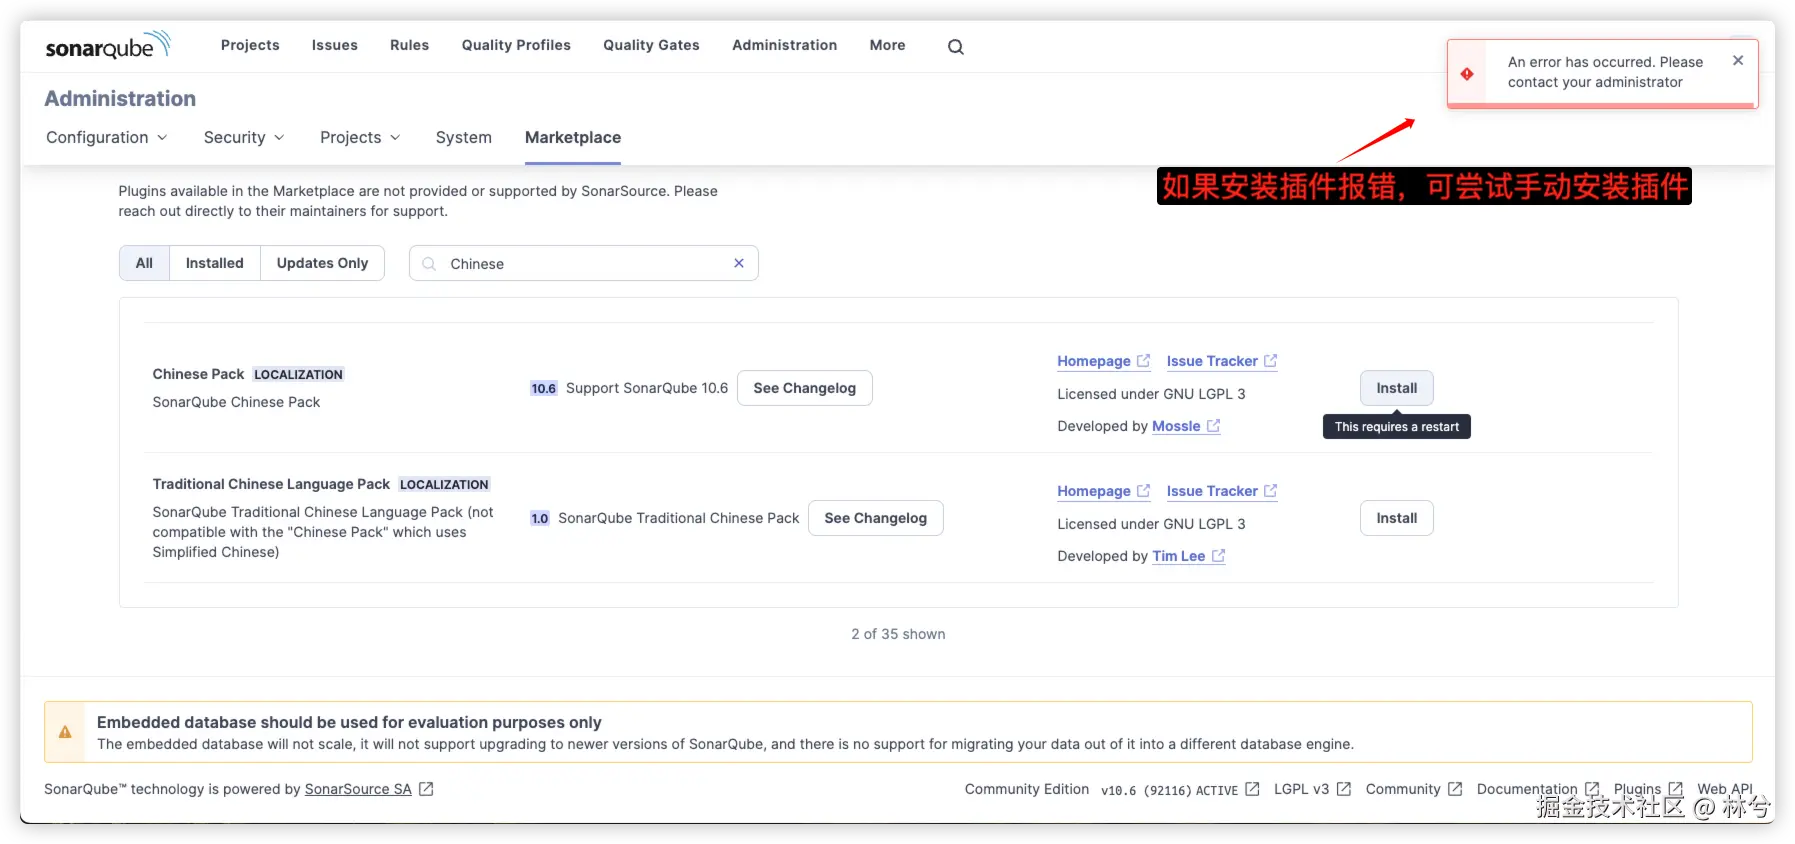Click the search icon inside the plugin filter
The image size is (1795, 844).
(429, 264)
